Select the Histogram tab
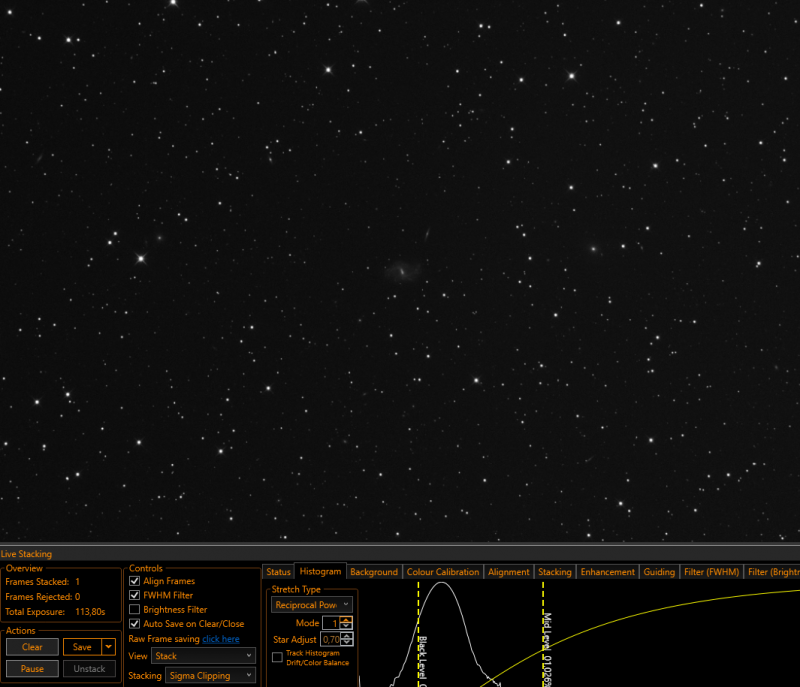This screenshot has width=800, height=687. [320, 571]
